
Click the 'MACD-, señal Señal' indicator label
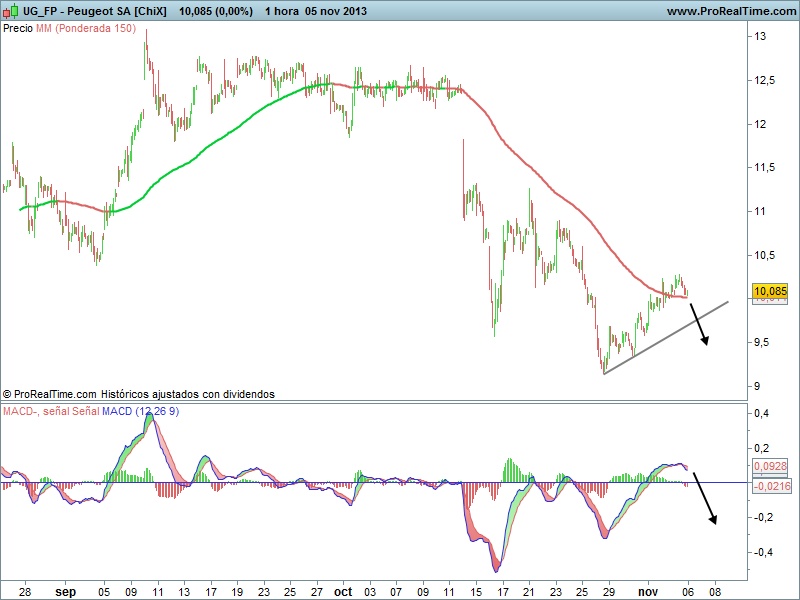click(51, 411)
